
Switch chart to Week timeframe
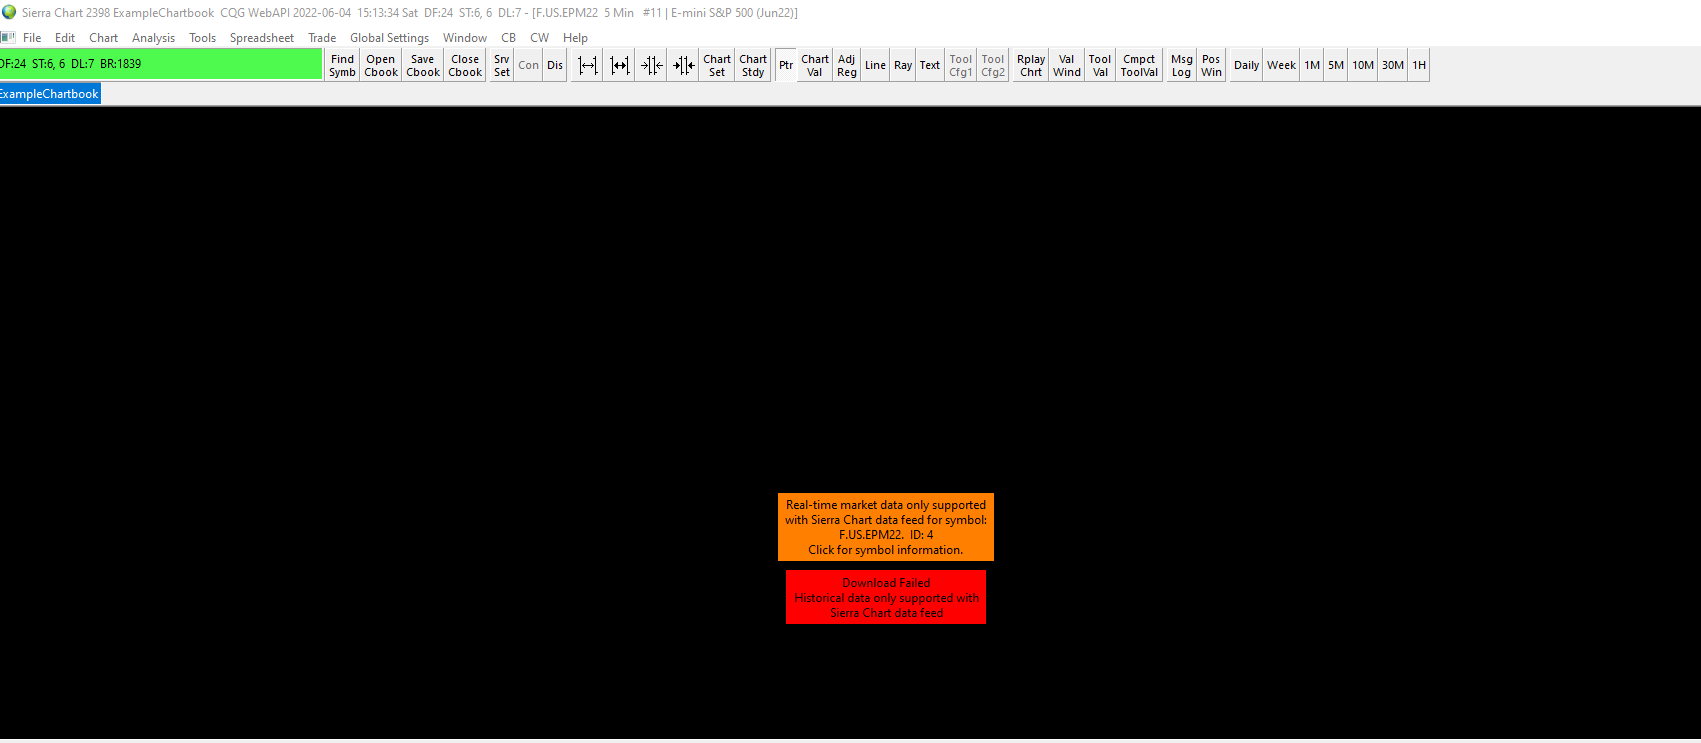tap(1281, 65)
